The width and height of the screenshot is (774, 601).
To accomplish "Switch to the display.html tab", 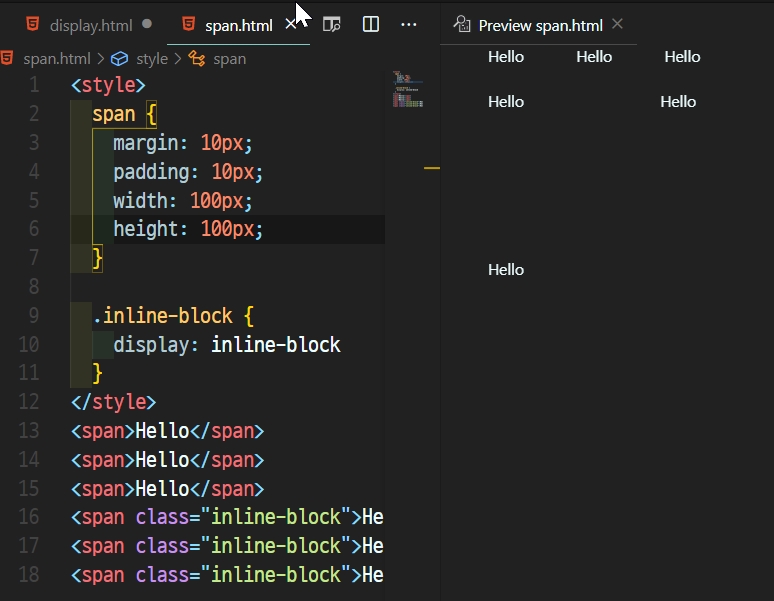I will tap(89, 25).
